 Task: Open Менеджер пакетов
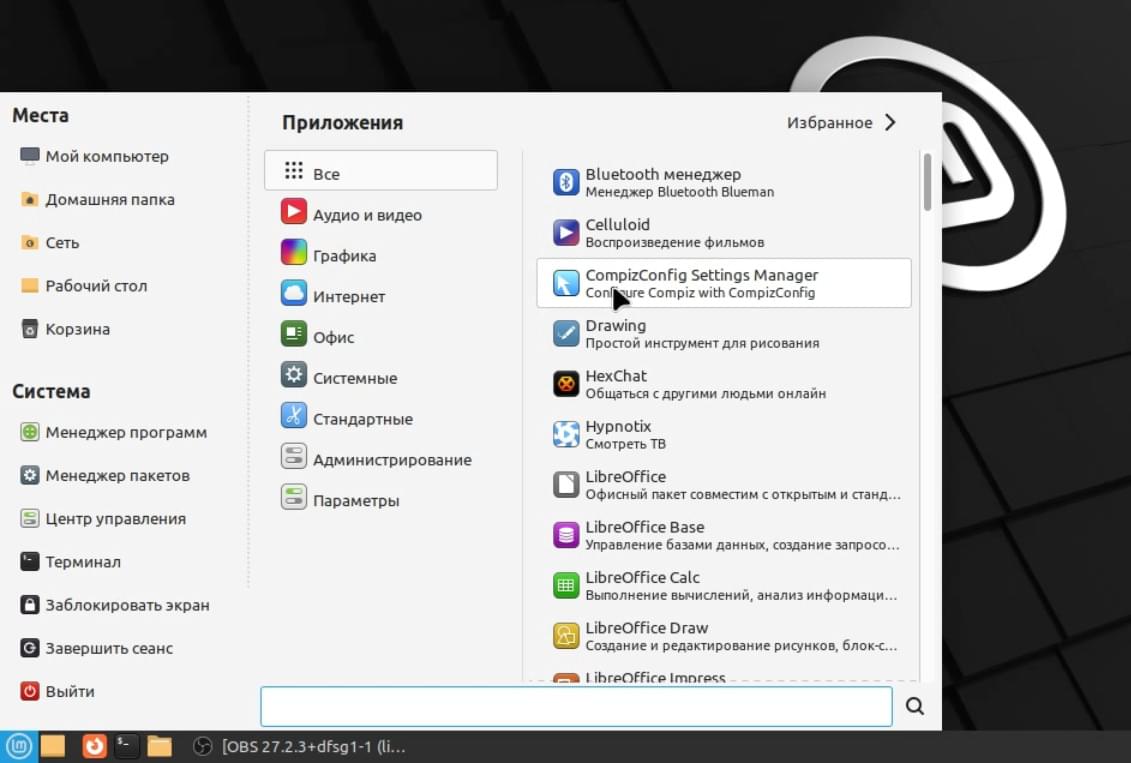105,476
